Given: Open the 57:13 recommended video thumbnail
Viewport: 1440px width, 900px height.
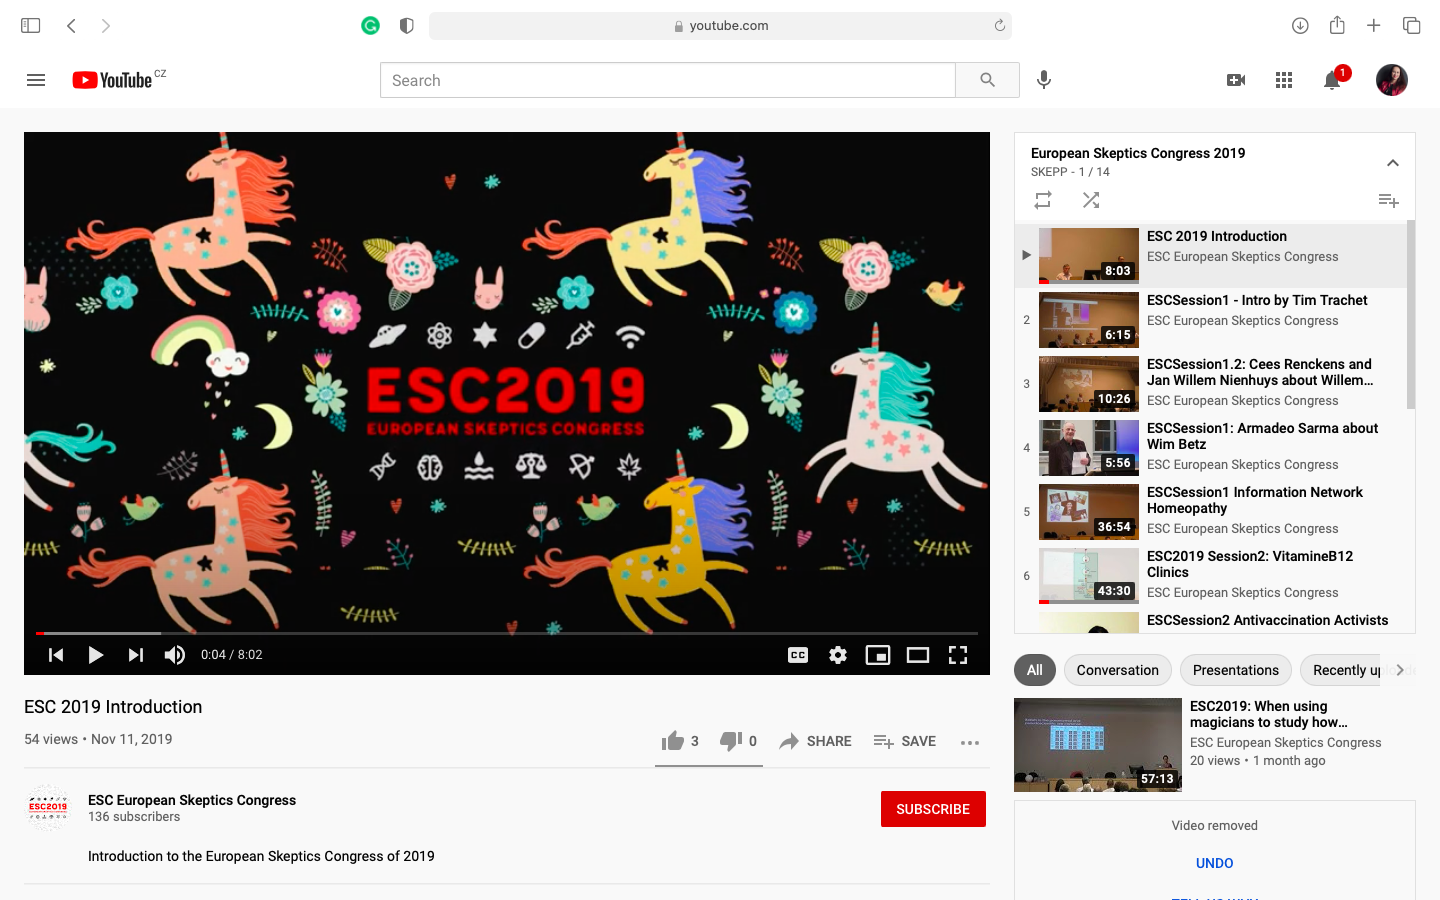Looking at the screenshot, I should click(x=1098, y=745).
